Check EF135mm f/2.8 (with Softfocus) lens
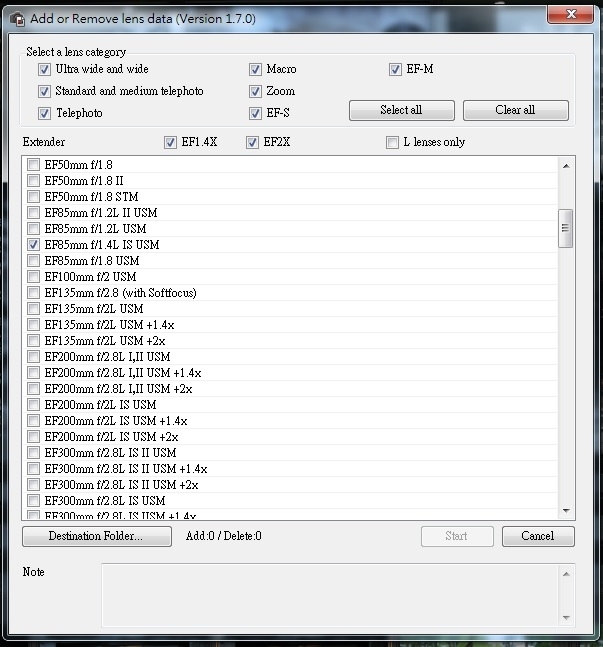 point(33,293)
